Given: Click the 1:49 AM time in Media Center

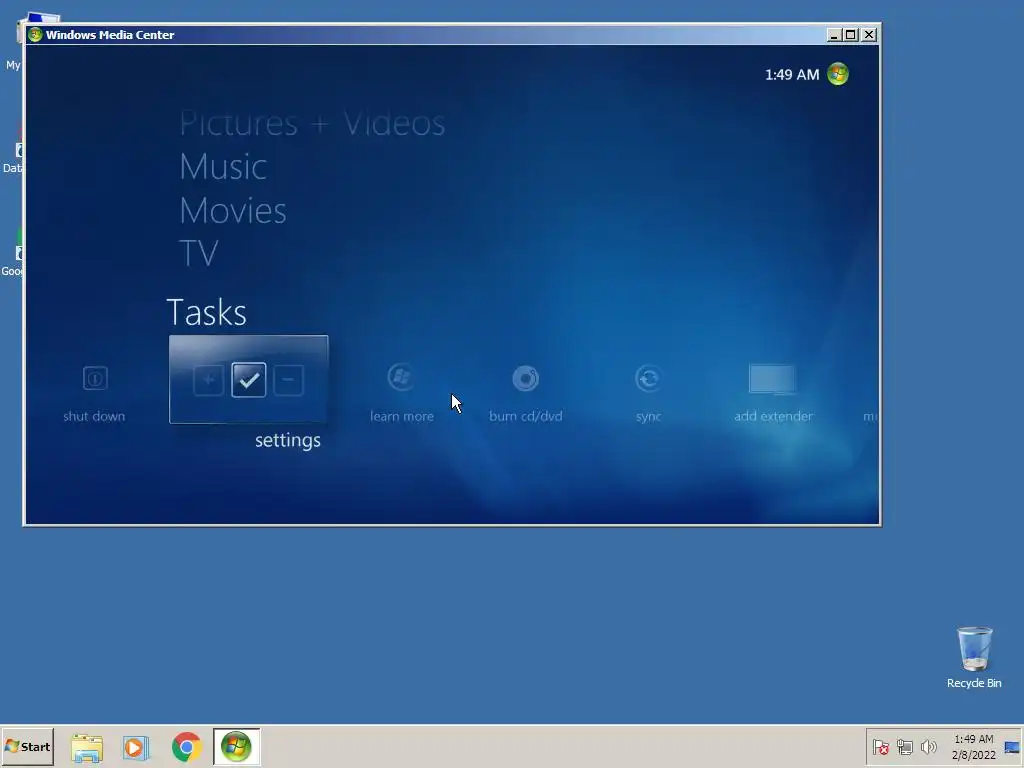Looking at the screenshot, I should click(x=792, y=74).
